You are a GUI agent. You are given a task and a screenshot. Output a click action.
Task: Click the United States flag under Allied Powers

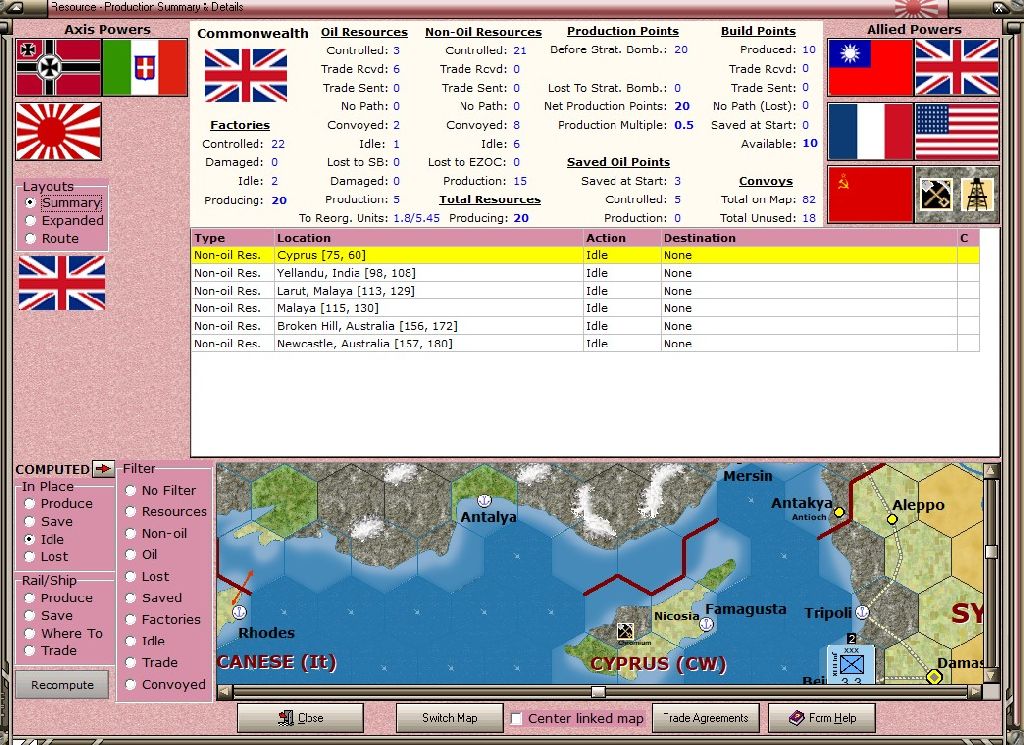(957, 131)
